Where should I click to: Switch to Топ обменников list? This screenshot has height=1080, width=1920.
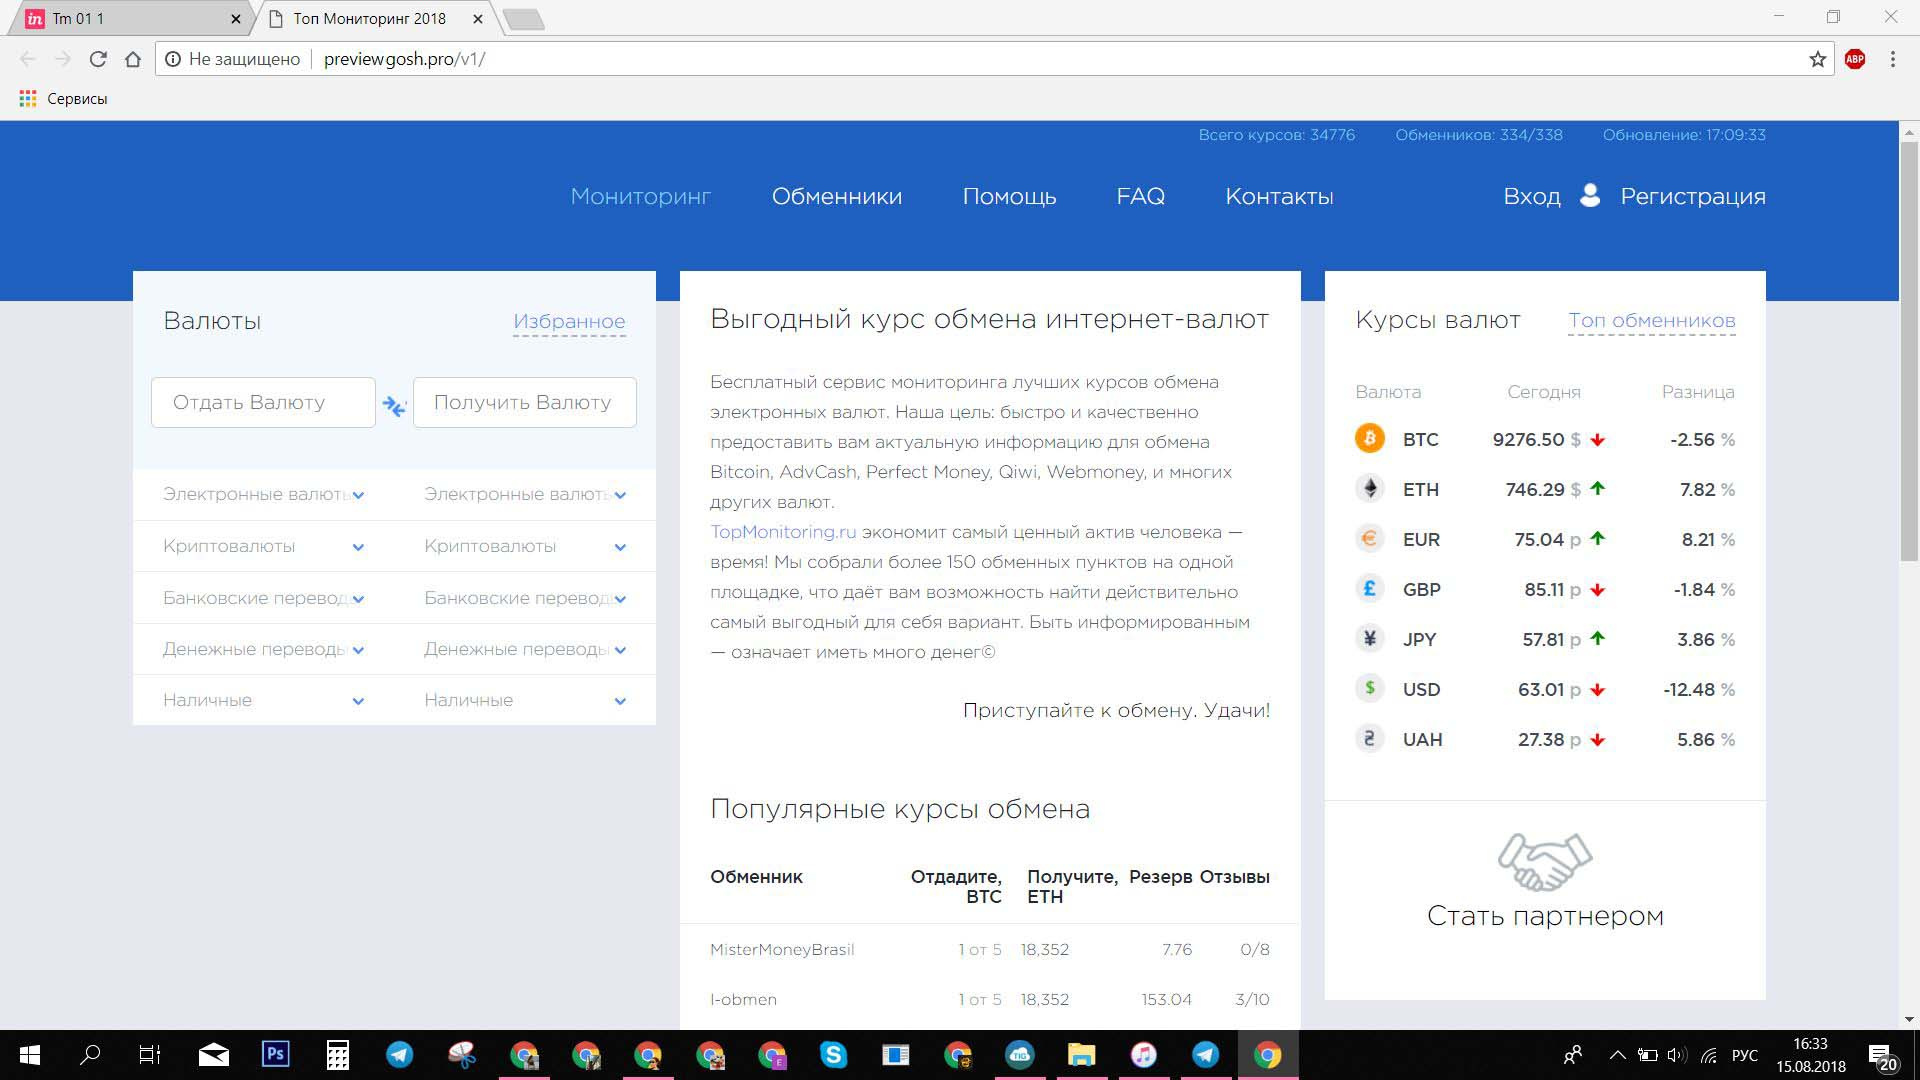pyautogui.click(x=1651, y=320)
